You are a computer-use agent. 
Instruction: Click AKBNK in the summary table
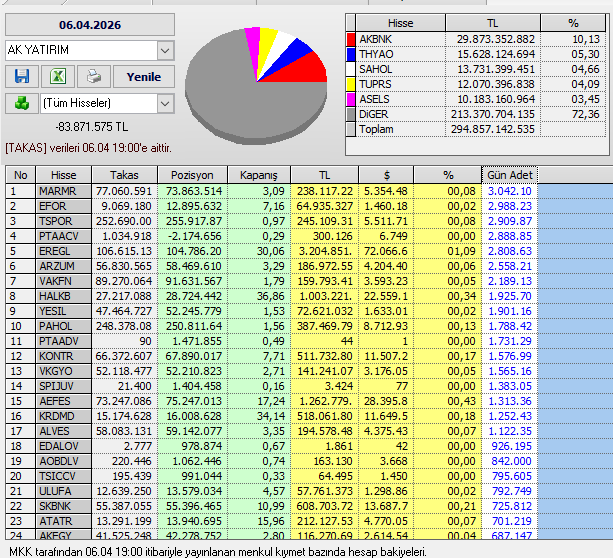click(400, 39)
